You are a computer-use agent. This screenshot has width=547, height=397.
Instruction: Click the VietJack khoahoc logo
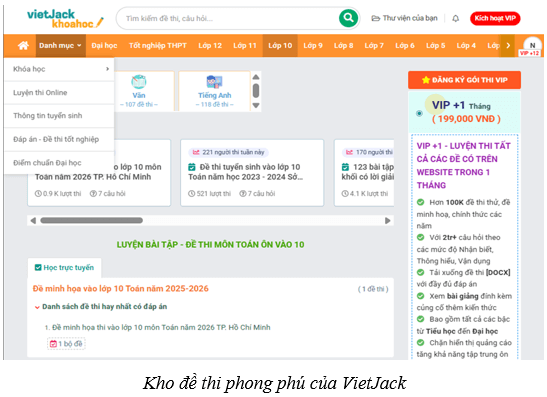[65, 19]
